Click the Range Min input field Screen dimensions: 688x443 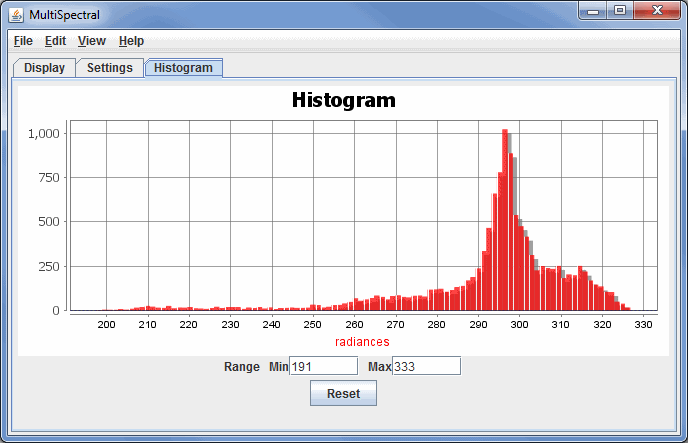[x=323, y=366]
